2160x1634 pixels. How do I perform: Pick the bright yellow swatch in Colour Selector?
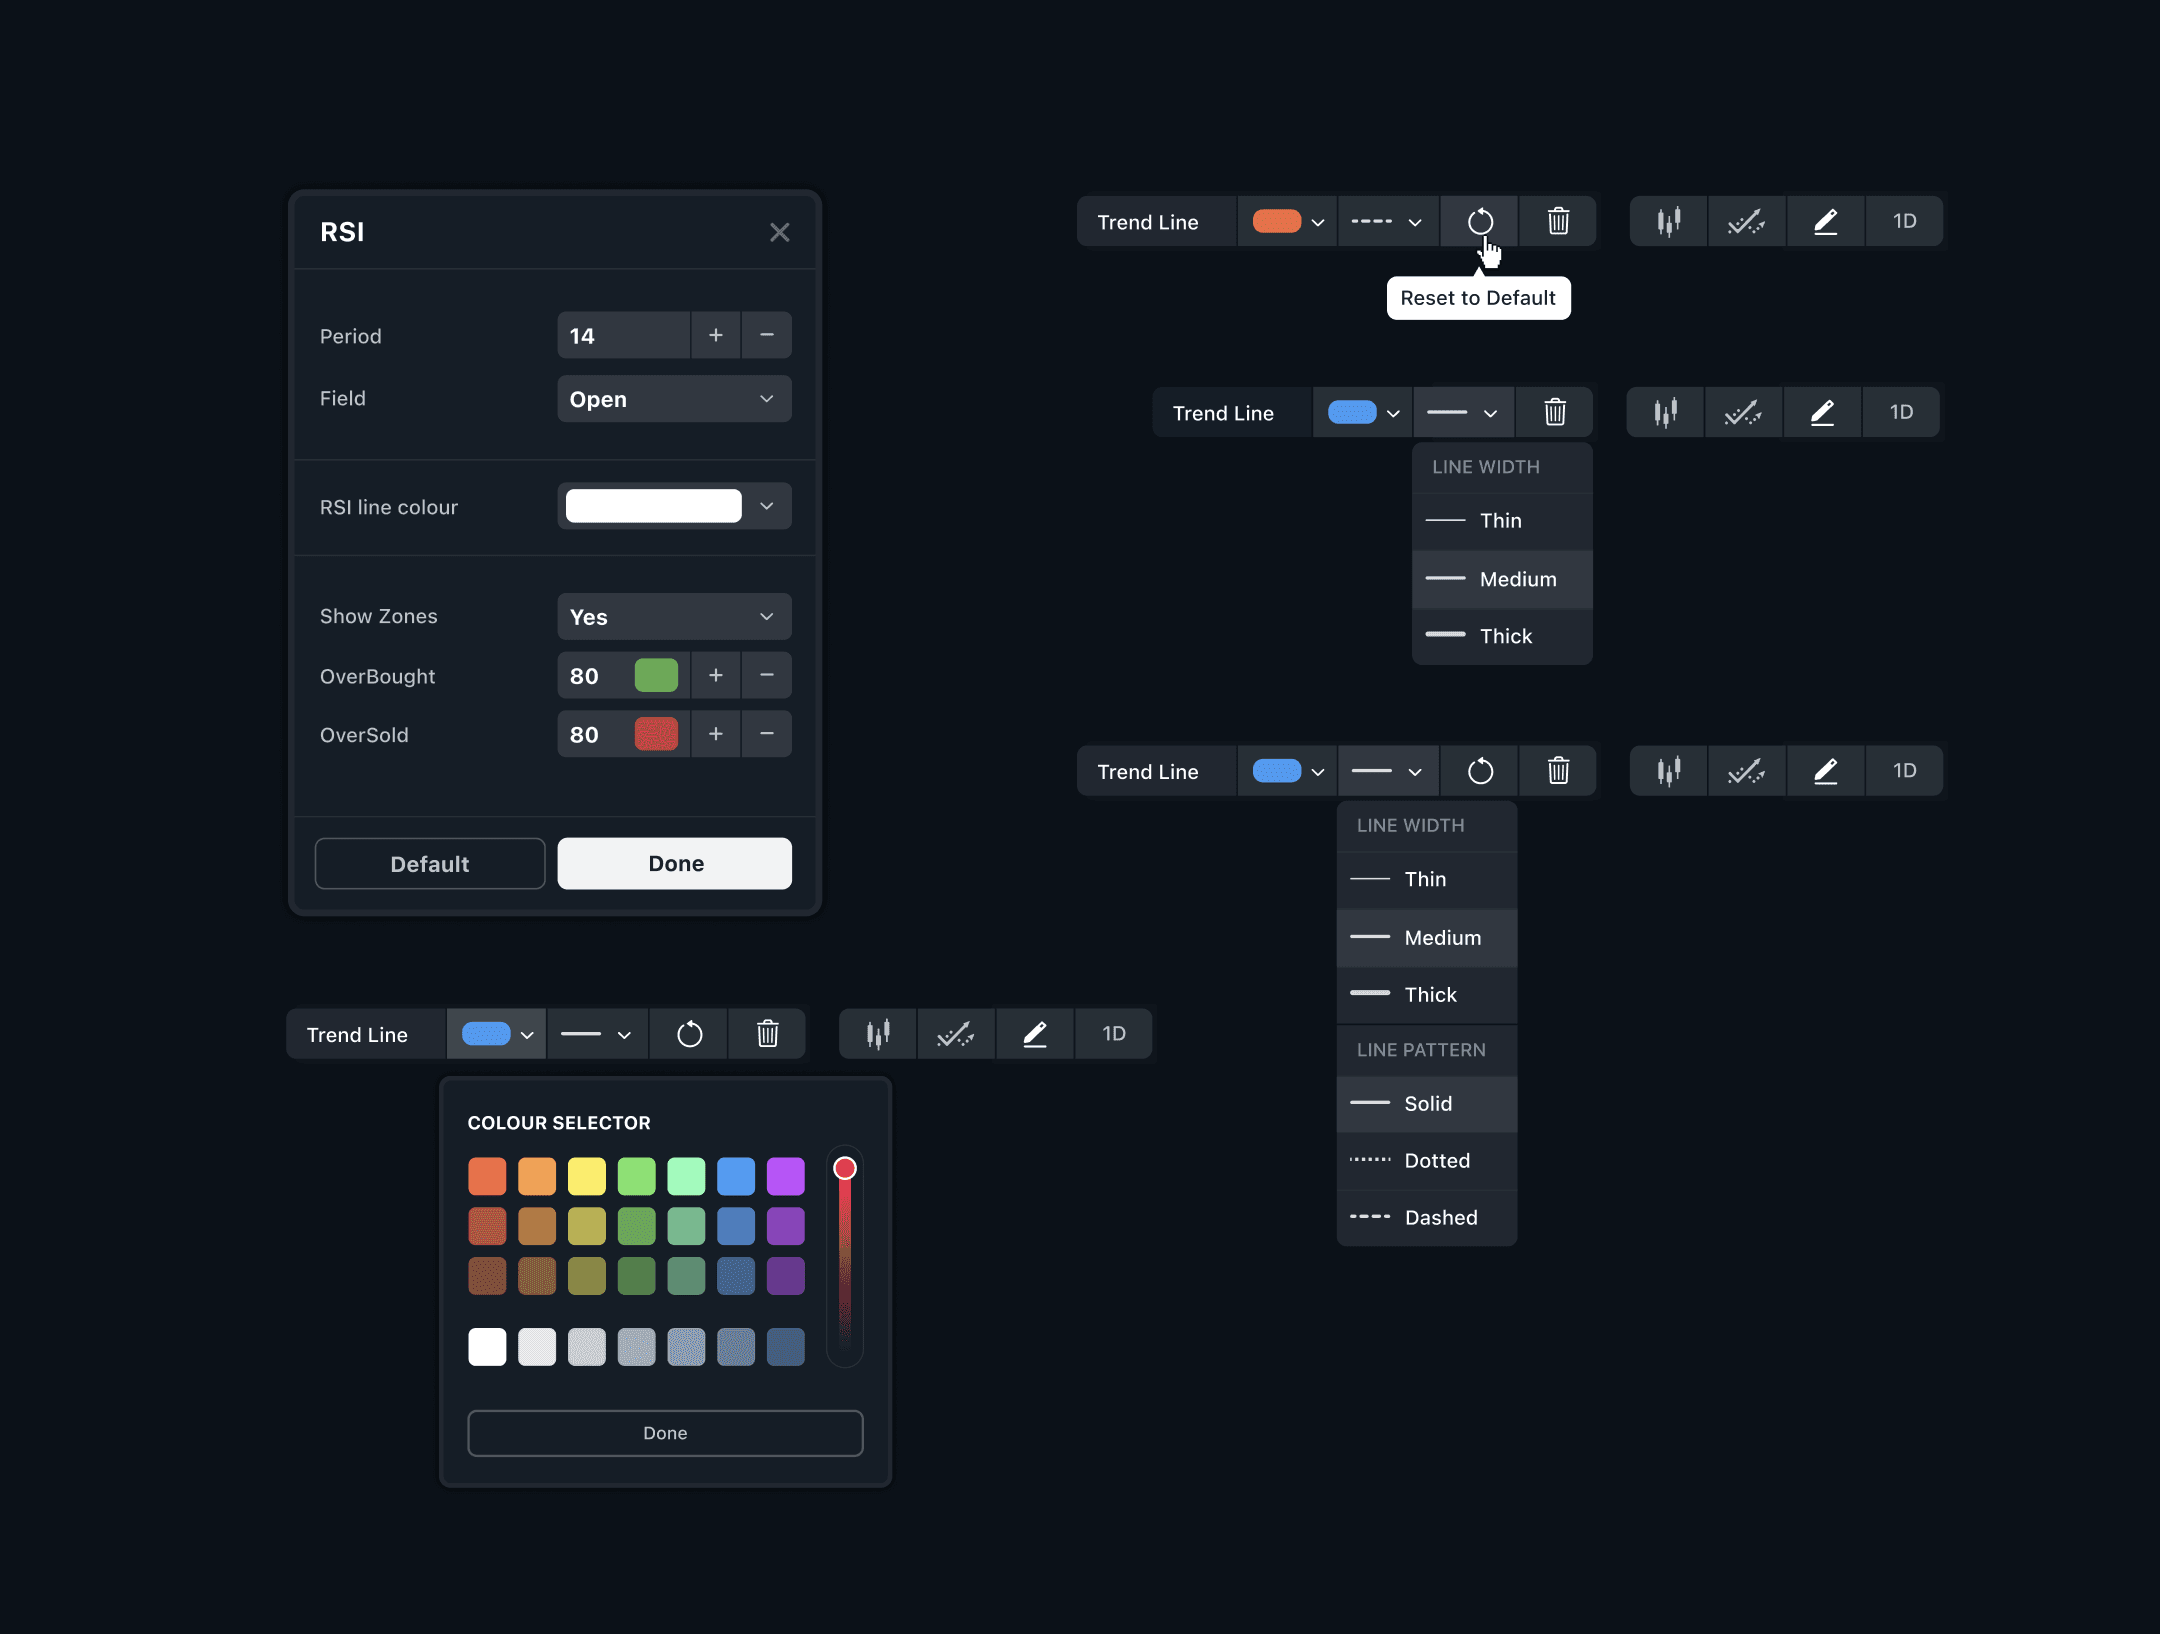point(587,1176)
